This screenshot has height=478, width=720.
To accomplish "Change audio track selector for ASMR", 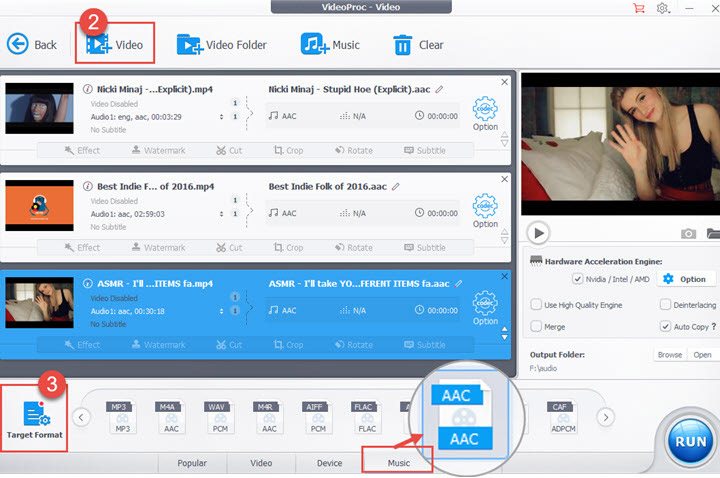I will 221,311.
